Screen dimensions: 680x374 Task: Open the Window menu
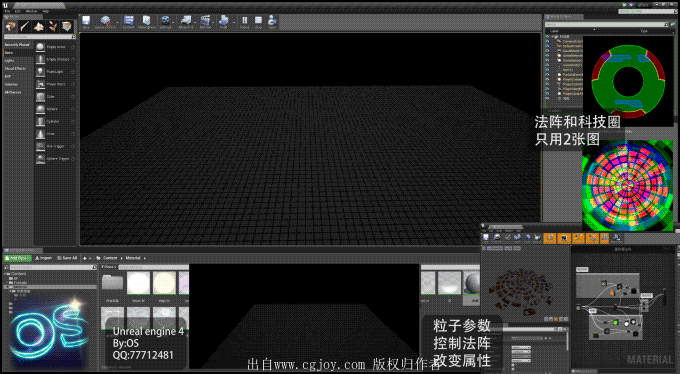click(x=31, y=11)
